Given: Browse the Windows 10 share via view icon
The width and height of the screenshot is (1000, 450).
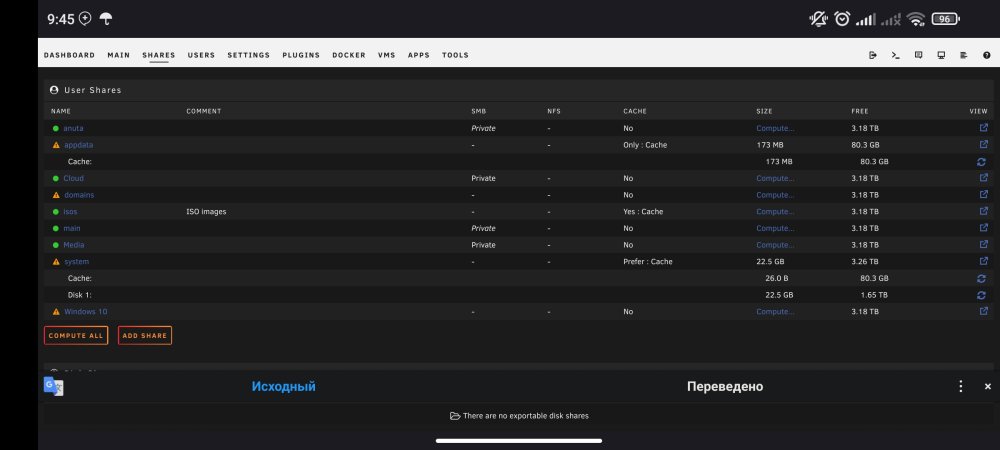Looking at the screenshot, I should click(x=983, y=312).
